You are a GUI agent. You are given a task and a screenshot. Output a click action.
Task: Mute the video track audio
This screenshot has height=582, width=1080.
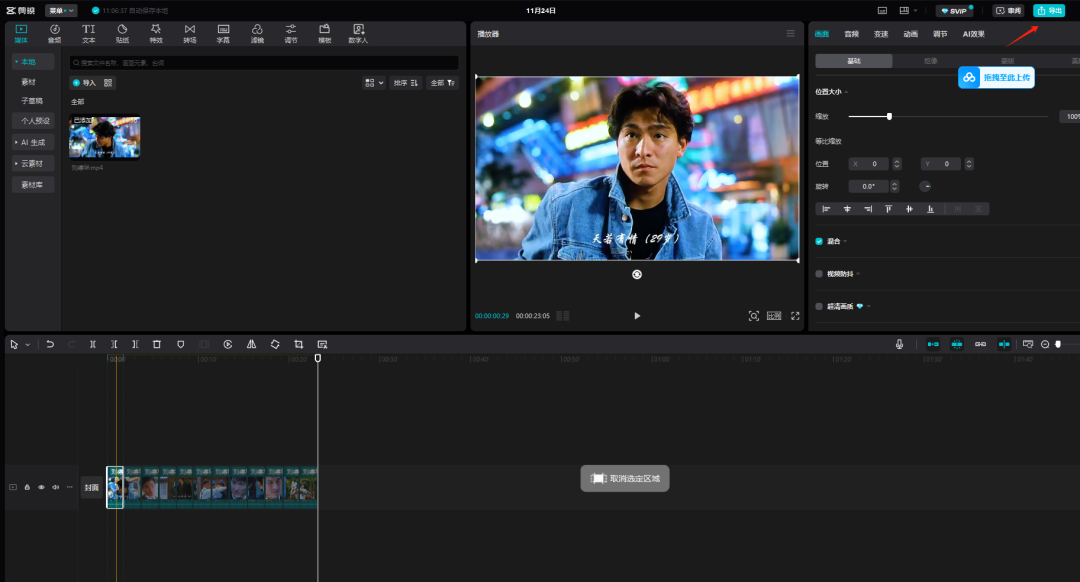point(56,487)
